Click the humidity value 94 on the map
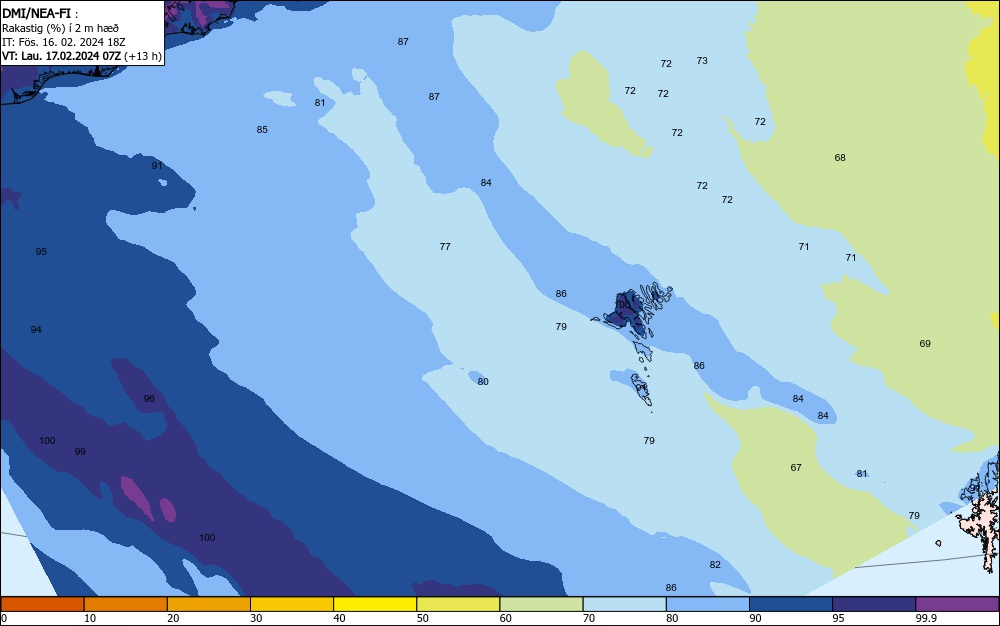The width and height of the screenshot is (1000, 626). pyautogui.click(x=36, y=330)
